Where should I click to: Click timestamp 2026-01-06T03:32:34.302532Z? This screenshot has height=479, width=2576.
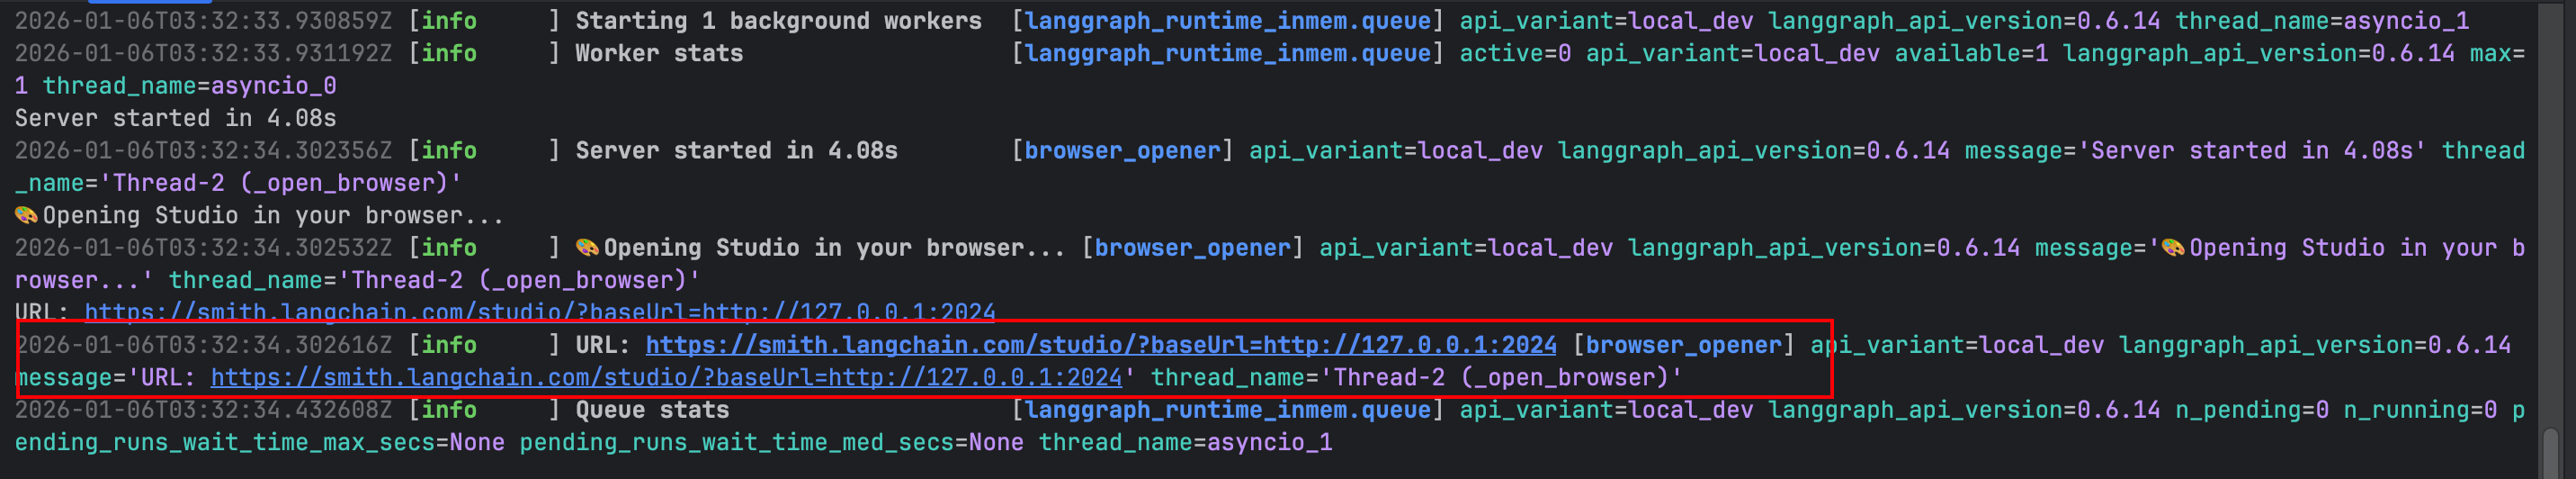pyautogui.click(x=204, y=247)
